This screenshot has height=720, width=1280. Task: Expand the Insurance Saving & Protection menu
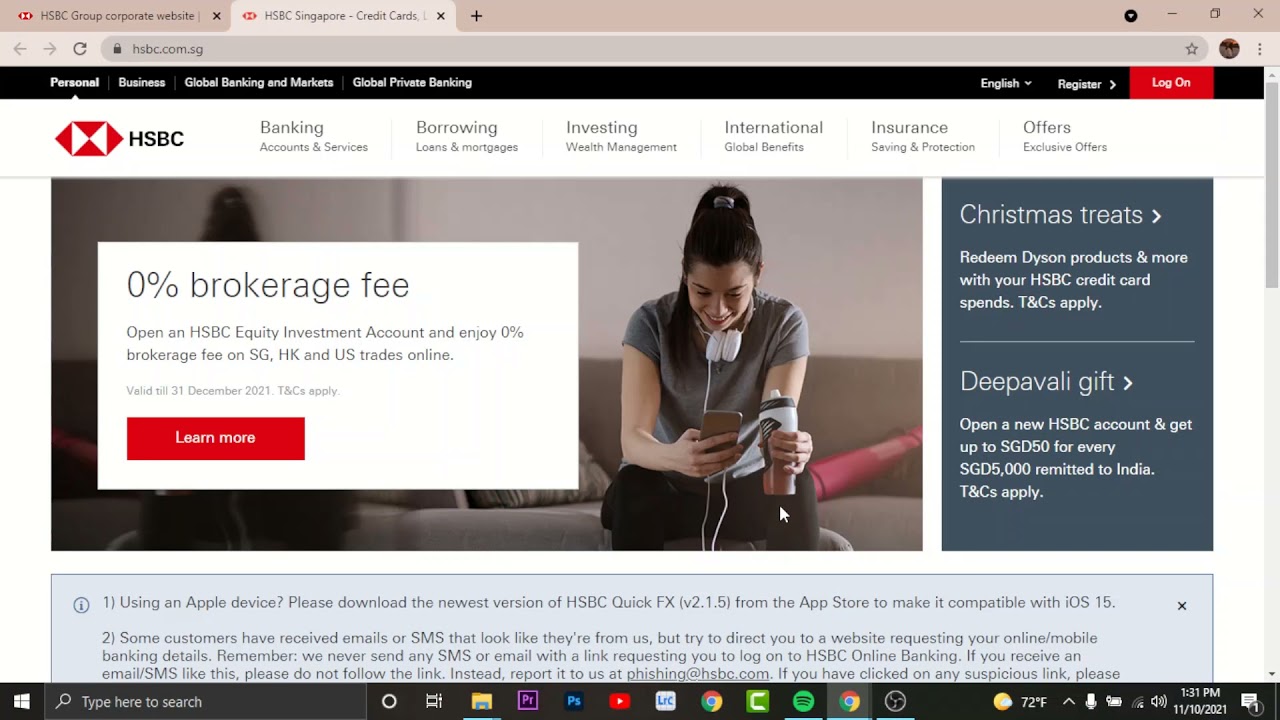click(922, 136)
